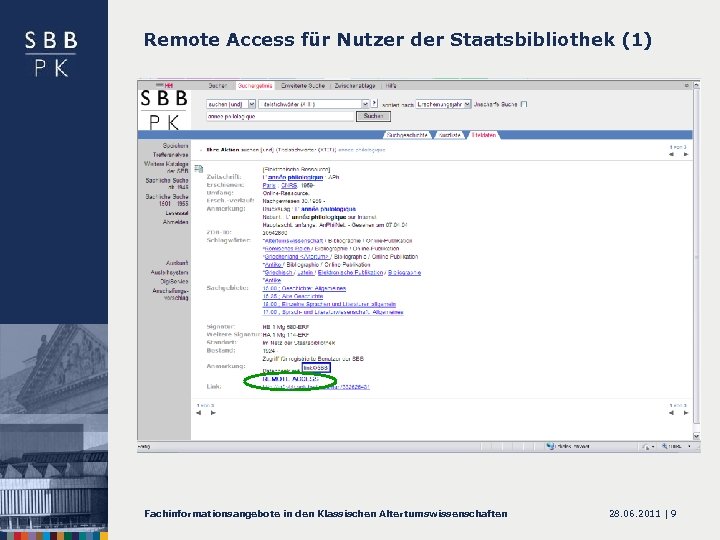Click the Paris publication place link
The image size is (720, 540).
click(x=269, y=186)
